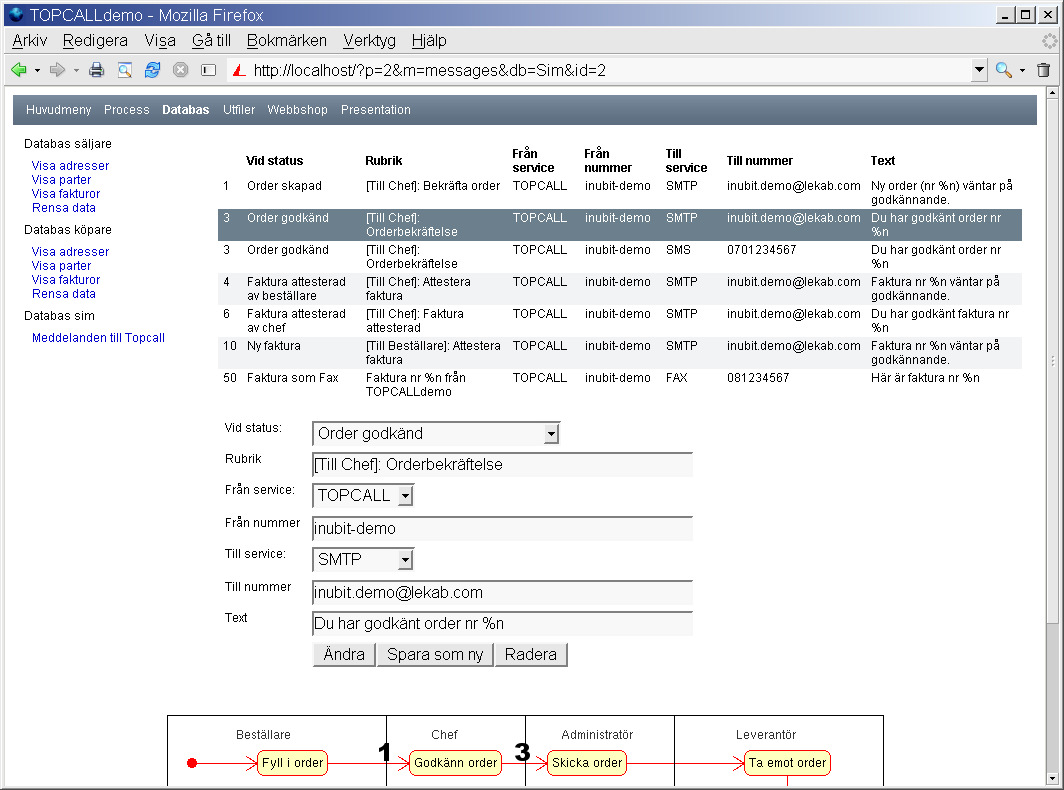Screen dimensions: 1064x790
Task: Open the search engine dropdown arrow
Action: point(1022,70)
